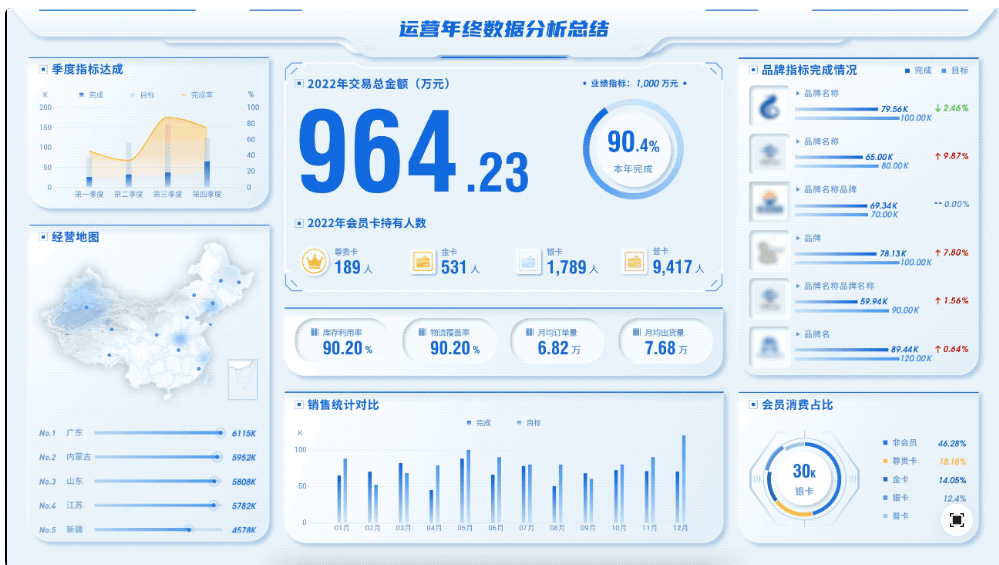Toggle 完成 legend in 销售统计对比 chart

(x=479, y=423)
